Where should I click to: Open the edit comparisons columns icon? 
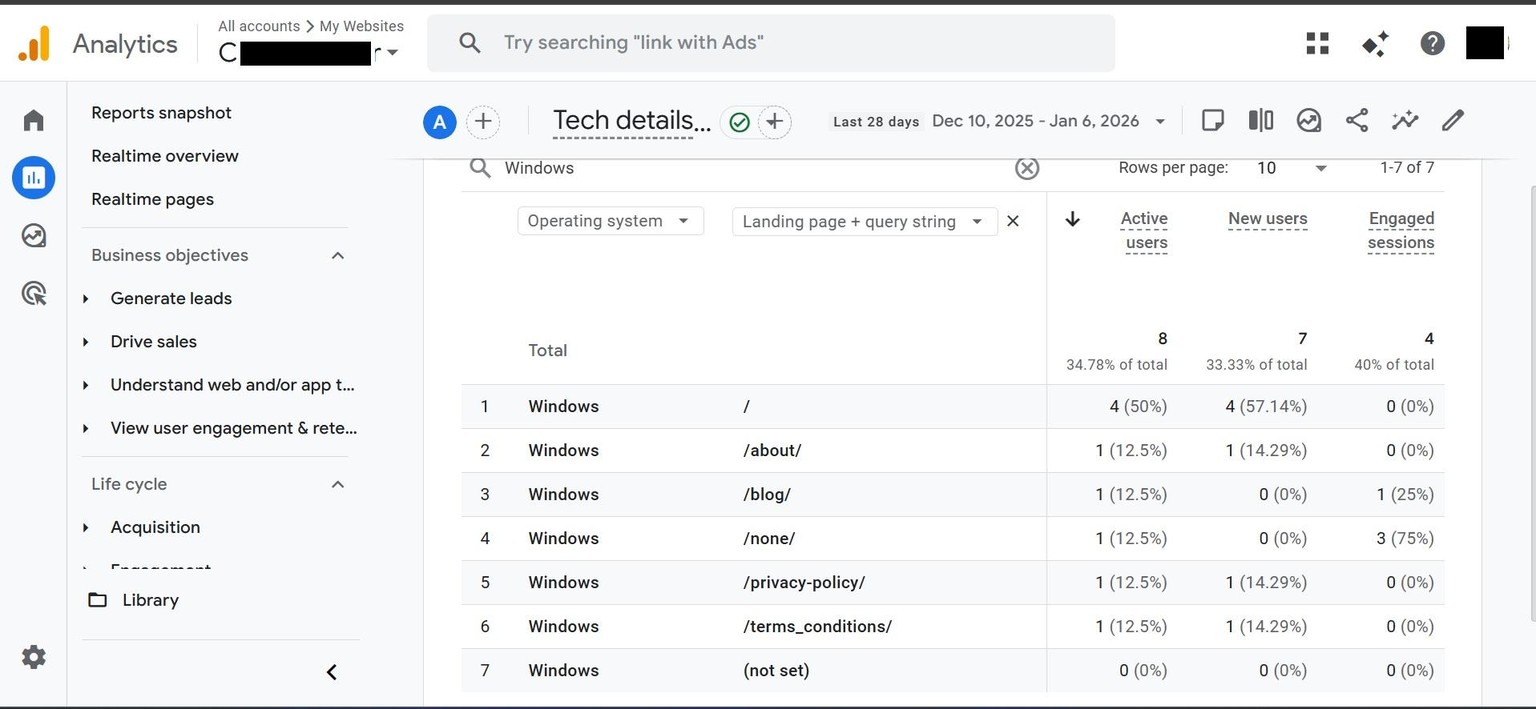point(1261,121)
